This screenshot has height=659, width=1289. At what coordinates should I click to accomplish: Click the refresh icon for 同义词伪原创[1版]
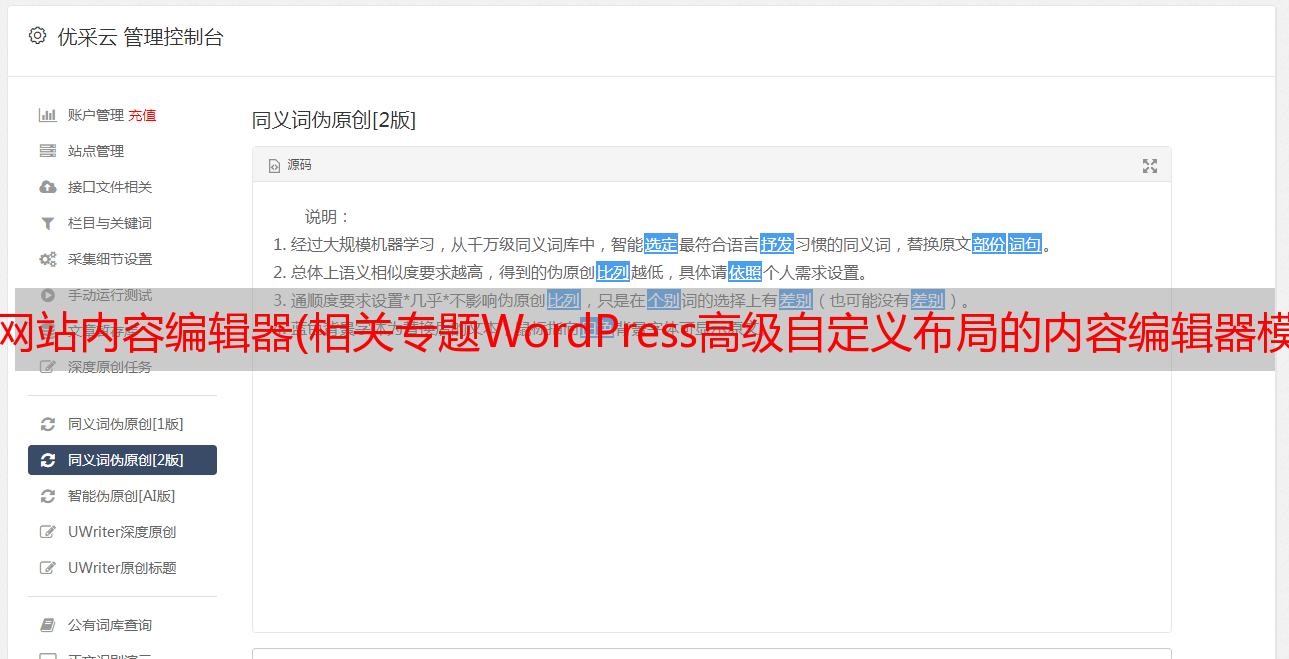(47, 424)
